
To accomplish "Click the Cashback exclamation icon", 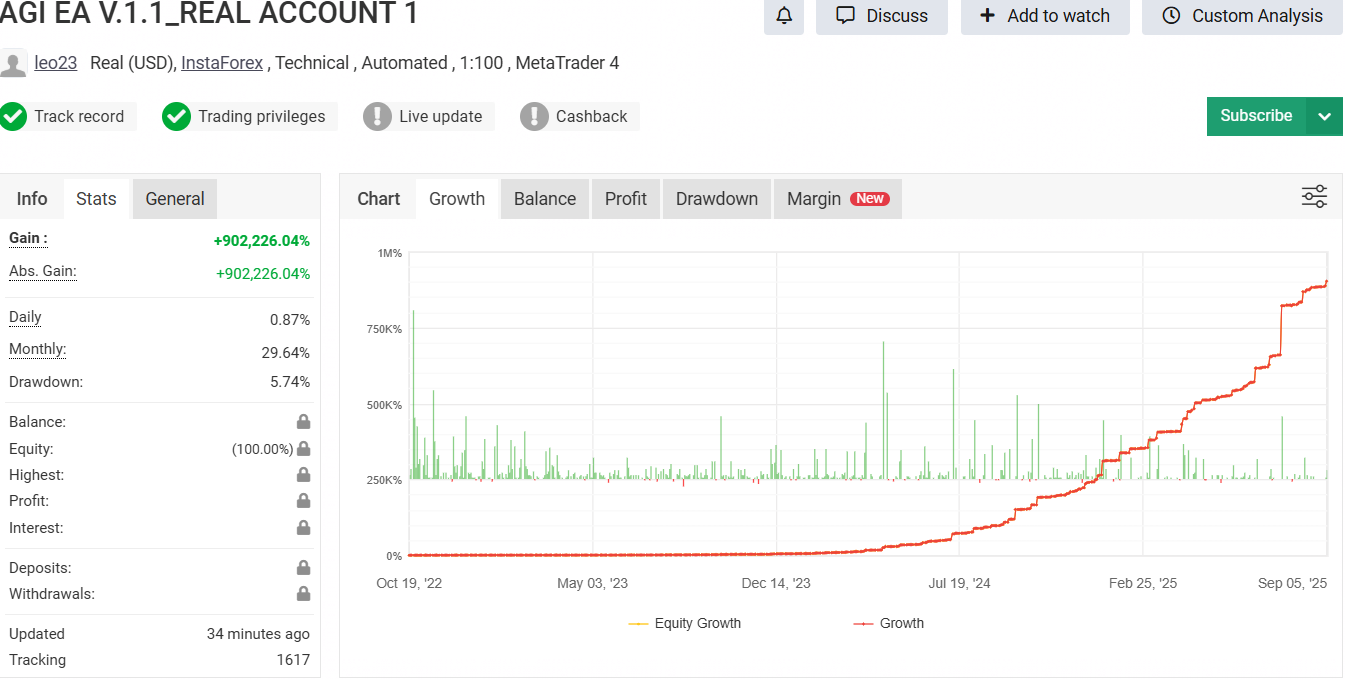I will [x=534, y=116].
